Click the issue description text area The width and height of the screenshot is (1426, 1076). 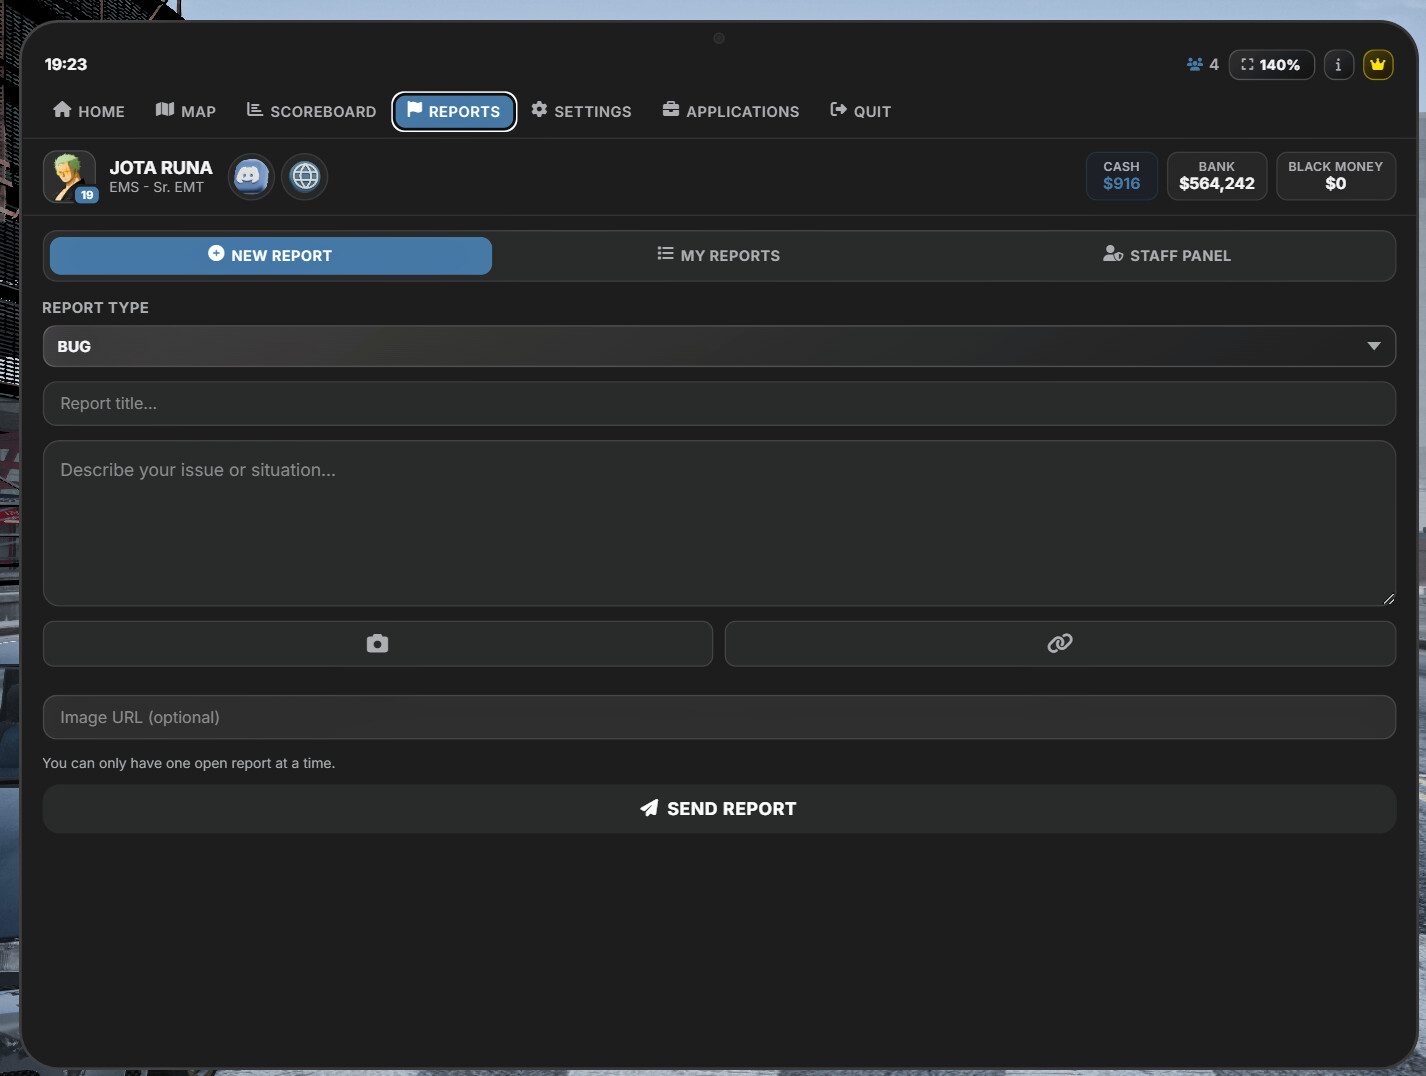click(x=719, y=523)
